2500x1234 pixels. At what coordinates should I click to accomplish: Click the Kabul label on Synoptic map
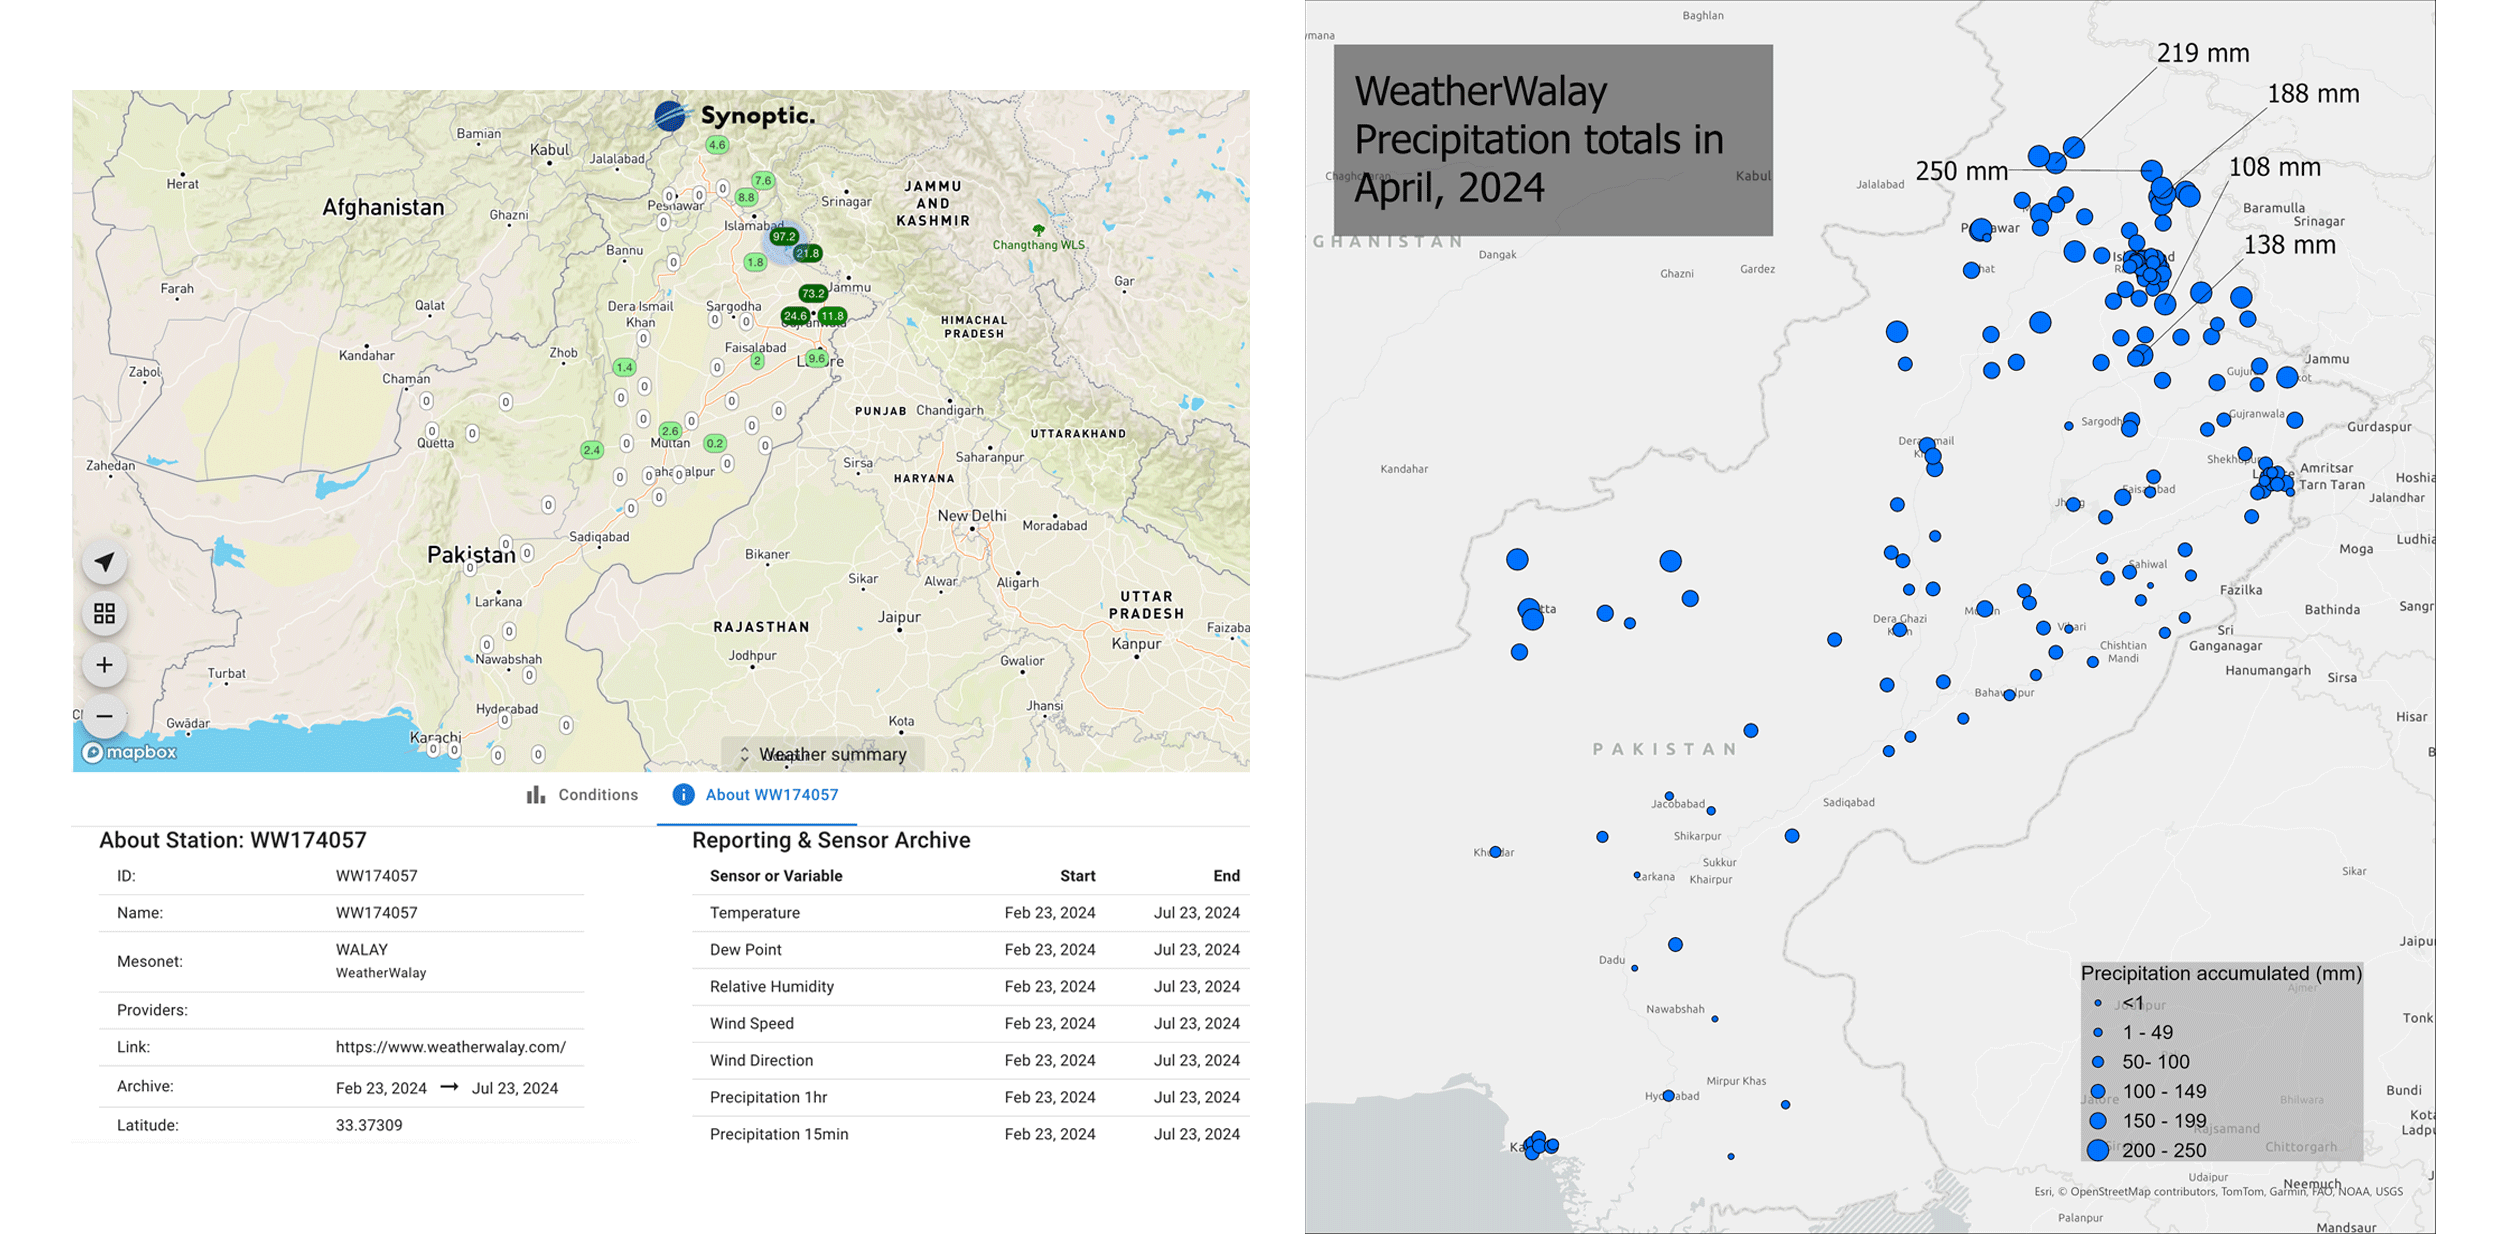tap(549, 150)
